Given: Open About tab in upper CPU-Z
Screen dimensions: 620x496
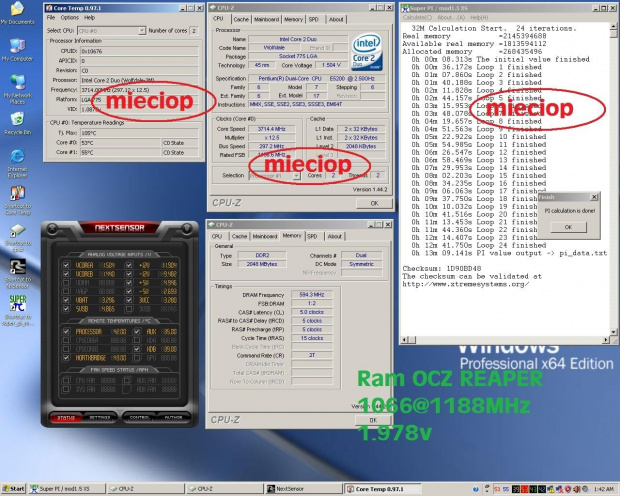Looking at the screenshot, I should tap(336, 19).
